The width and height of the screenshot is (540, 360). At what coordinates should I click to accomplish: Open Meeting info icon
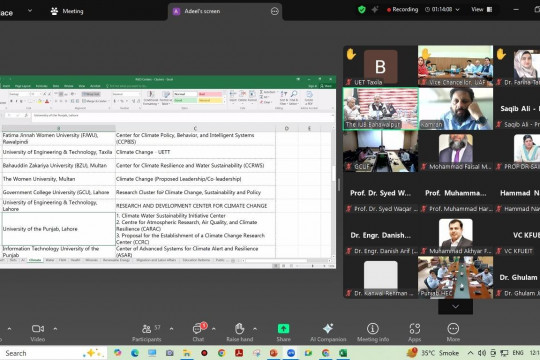(x=373, y=329)
